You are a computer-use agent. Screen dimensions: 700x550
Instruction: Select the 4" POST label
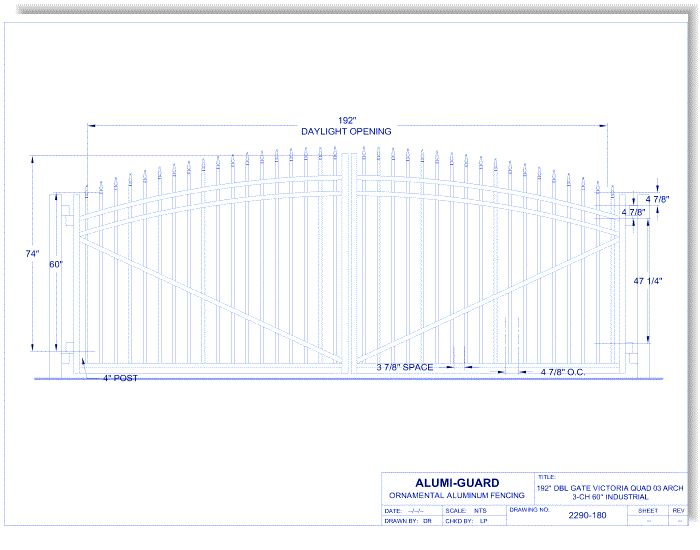121,378
